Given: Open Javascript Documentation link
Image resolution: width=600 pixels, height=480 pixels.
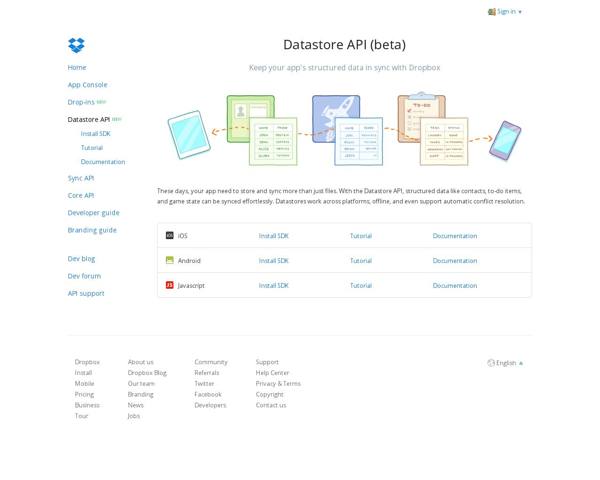Looking at the screenshot, I should coord(455,286).
